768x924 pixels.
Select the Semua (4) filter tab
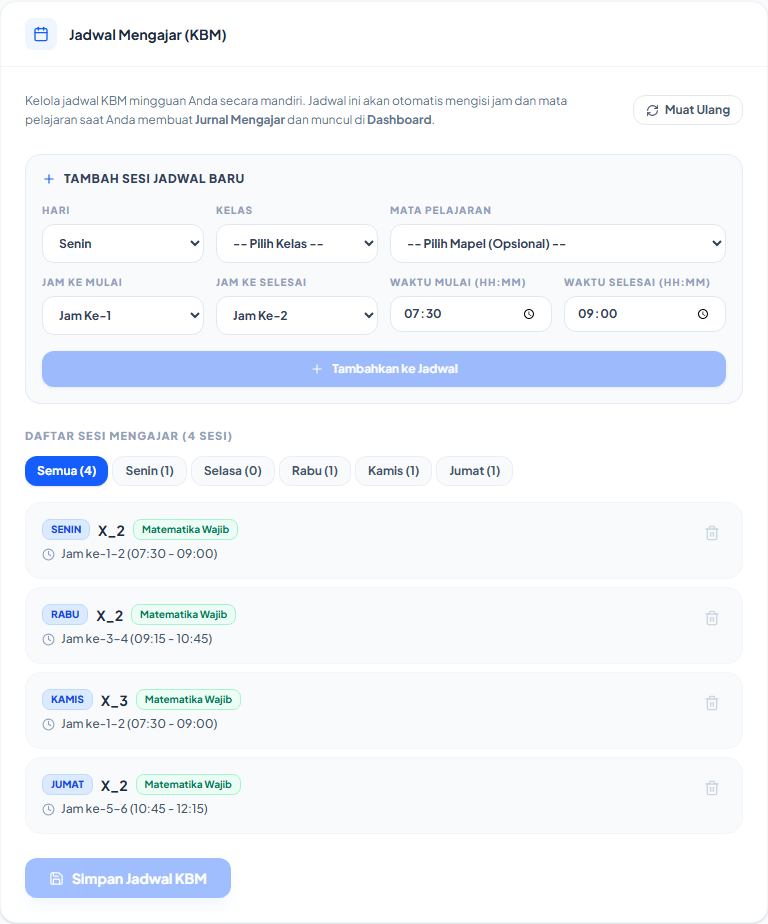(x=67, y=471)
